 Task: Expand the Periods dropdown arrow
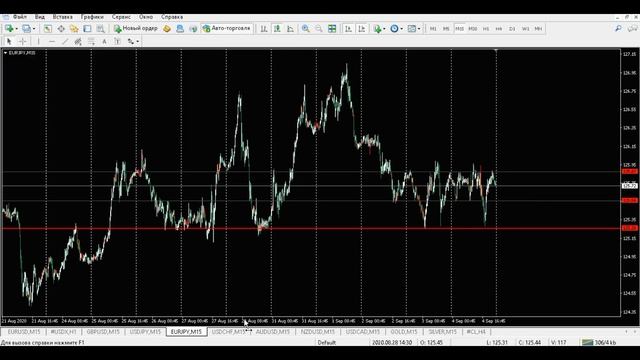401,29
